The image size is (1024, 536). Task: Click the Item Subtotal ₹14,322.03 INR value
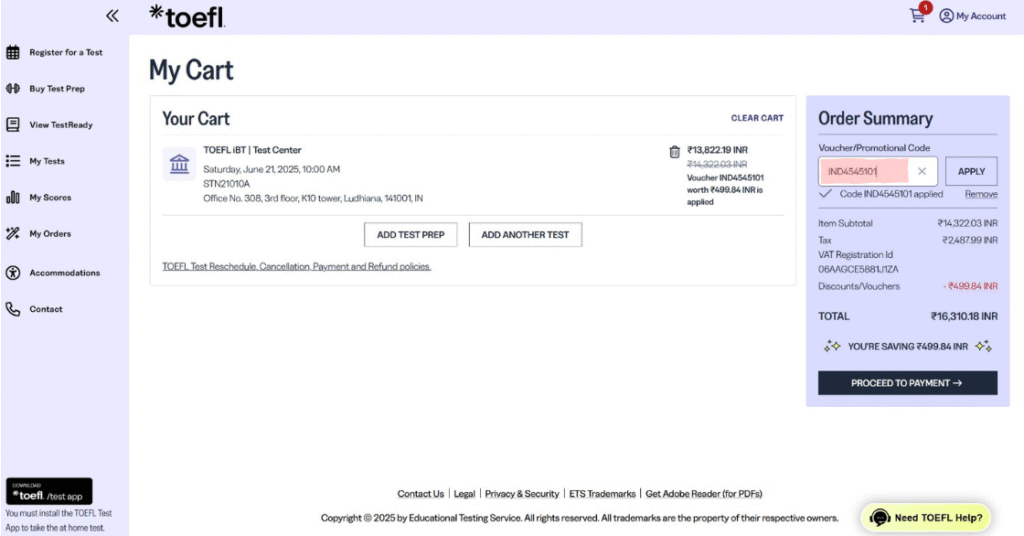coord(967,223)
